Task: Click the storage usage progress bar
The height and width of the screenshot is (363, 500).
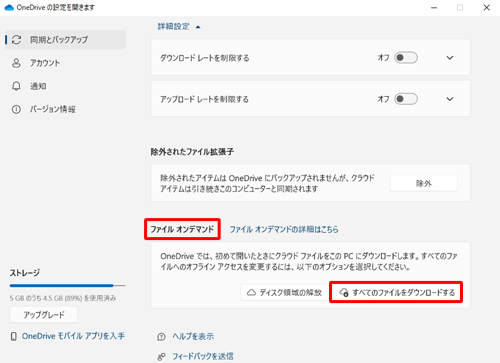Action: coord(67,286)
